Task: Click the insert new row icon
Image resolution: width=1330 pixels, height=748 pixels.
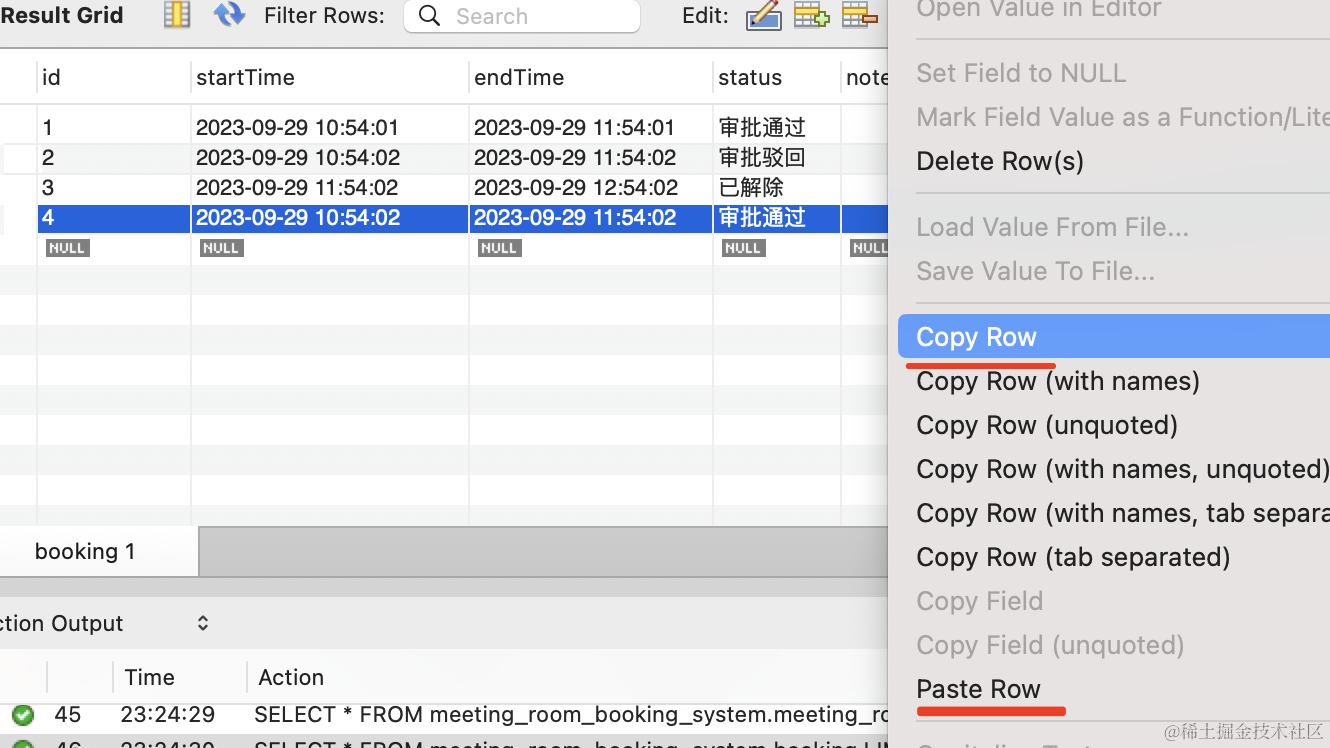Action: click(812, 15)
